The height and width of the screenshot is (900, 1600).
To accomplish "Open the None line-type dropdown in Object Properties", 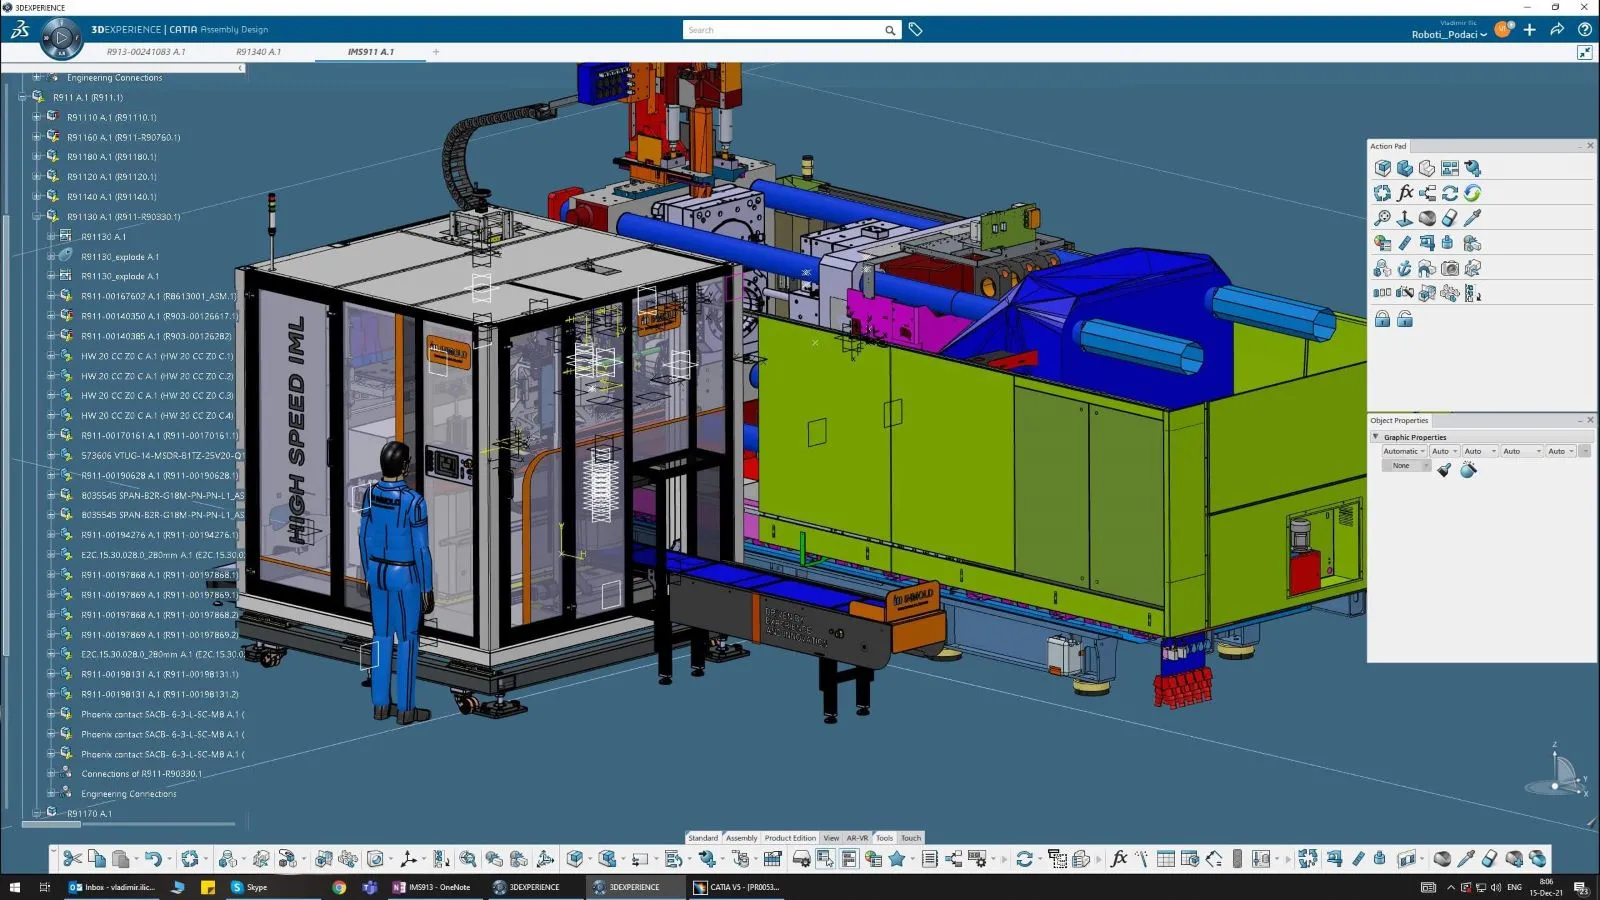I will pyautogui.click(x=1405, y=465).
